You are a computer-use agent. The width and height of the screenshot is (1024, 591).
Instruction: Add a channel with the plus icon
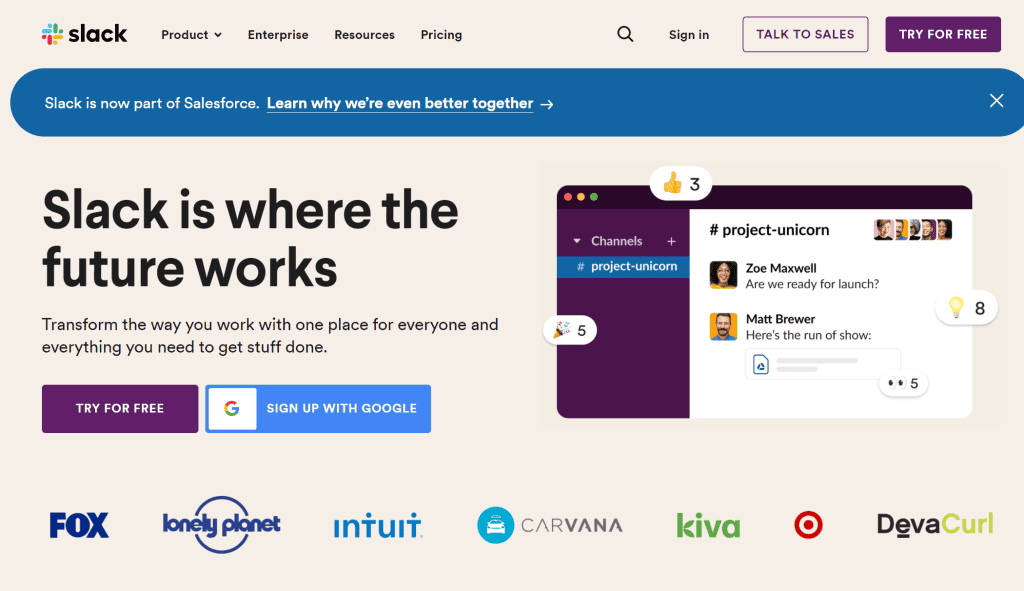tap(671, 241)
